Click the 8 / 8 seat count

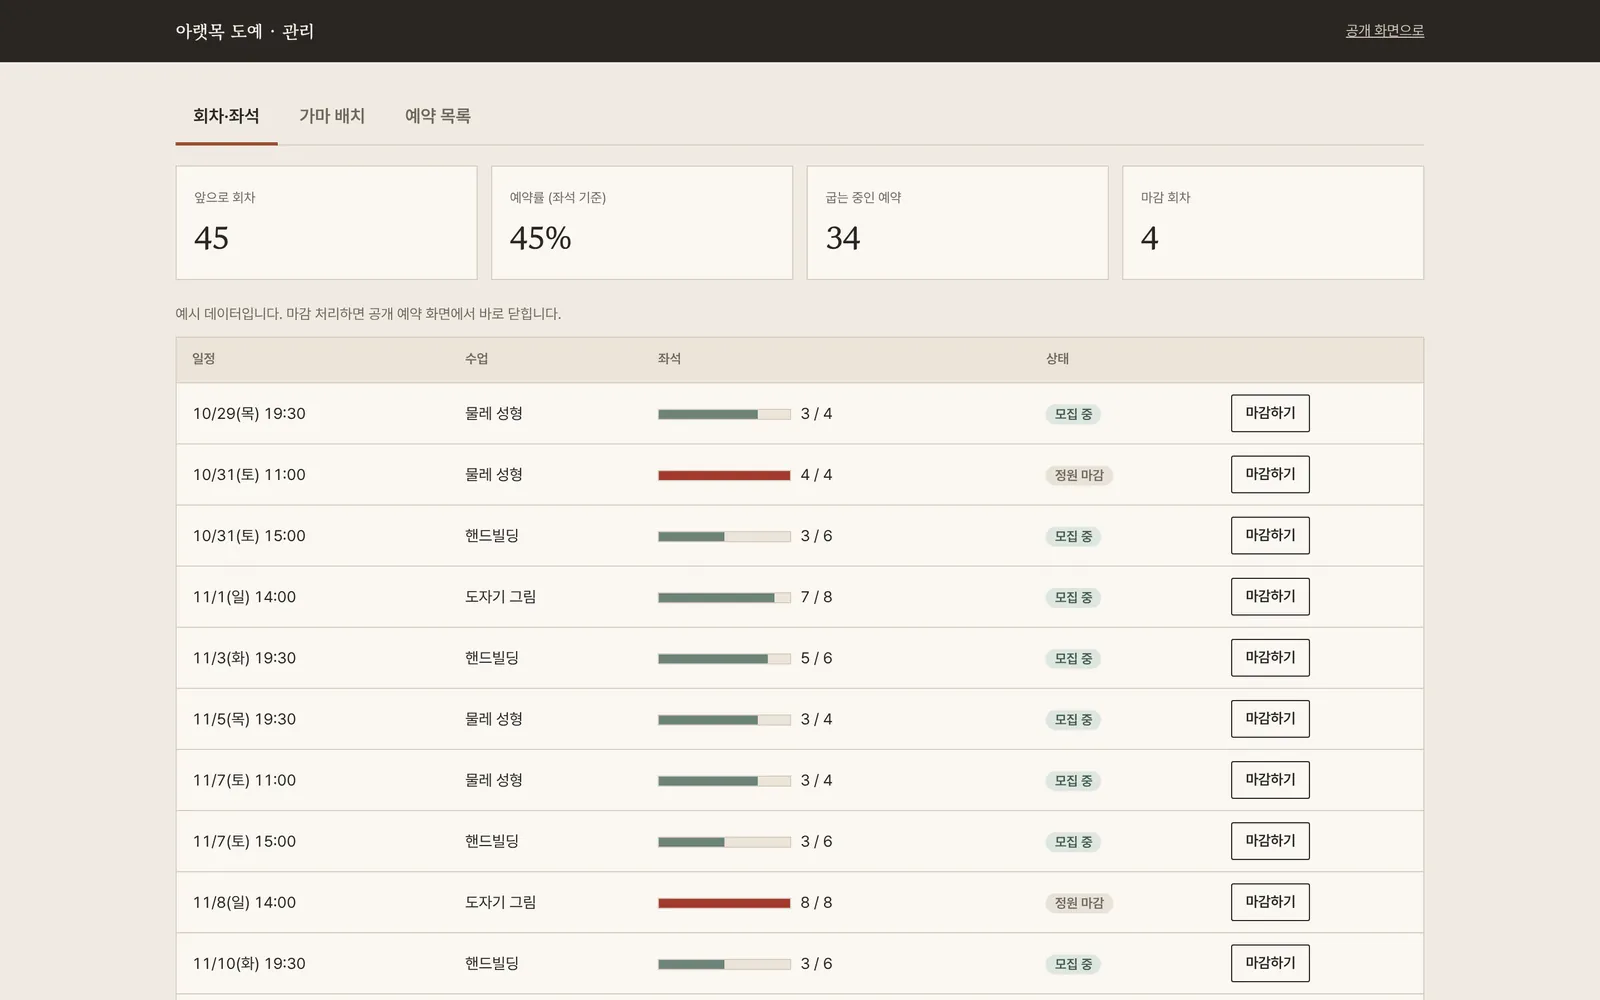[x=816, y=902]
